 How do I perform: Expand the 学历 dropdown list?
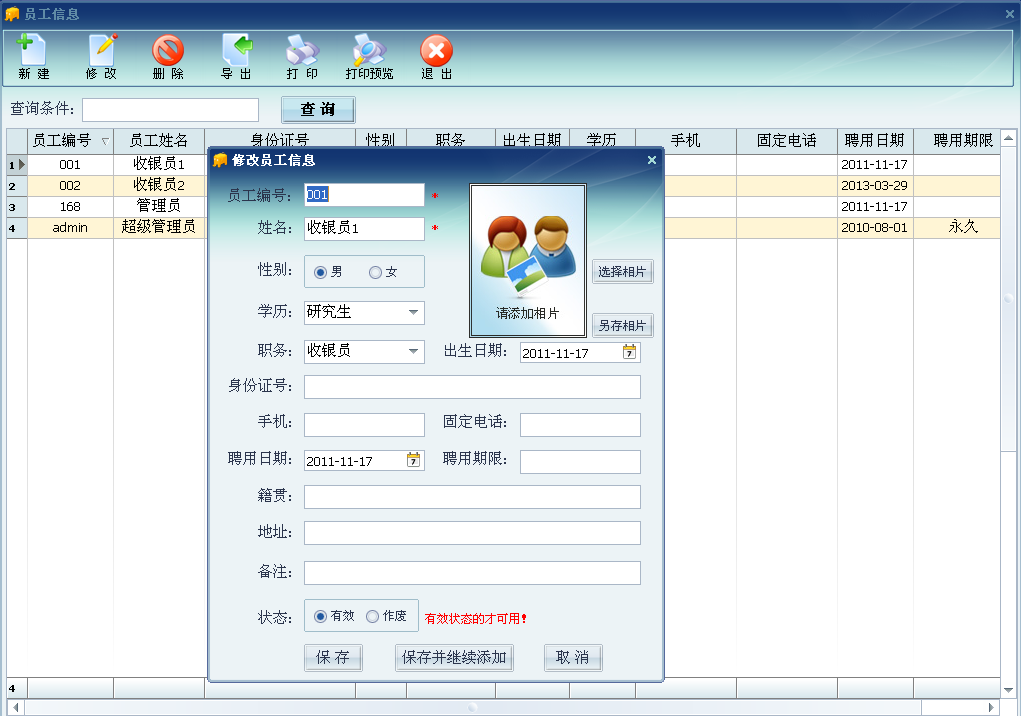click(414, 313)
